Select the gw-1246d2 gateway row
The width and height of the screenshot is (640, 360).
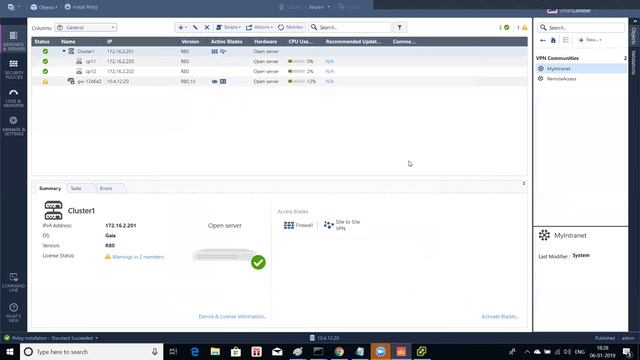280,81
